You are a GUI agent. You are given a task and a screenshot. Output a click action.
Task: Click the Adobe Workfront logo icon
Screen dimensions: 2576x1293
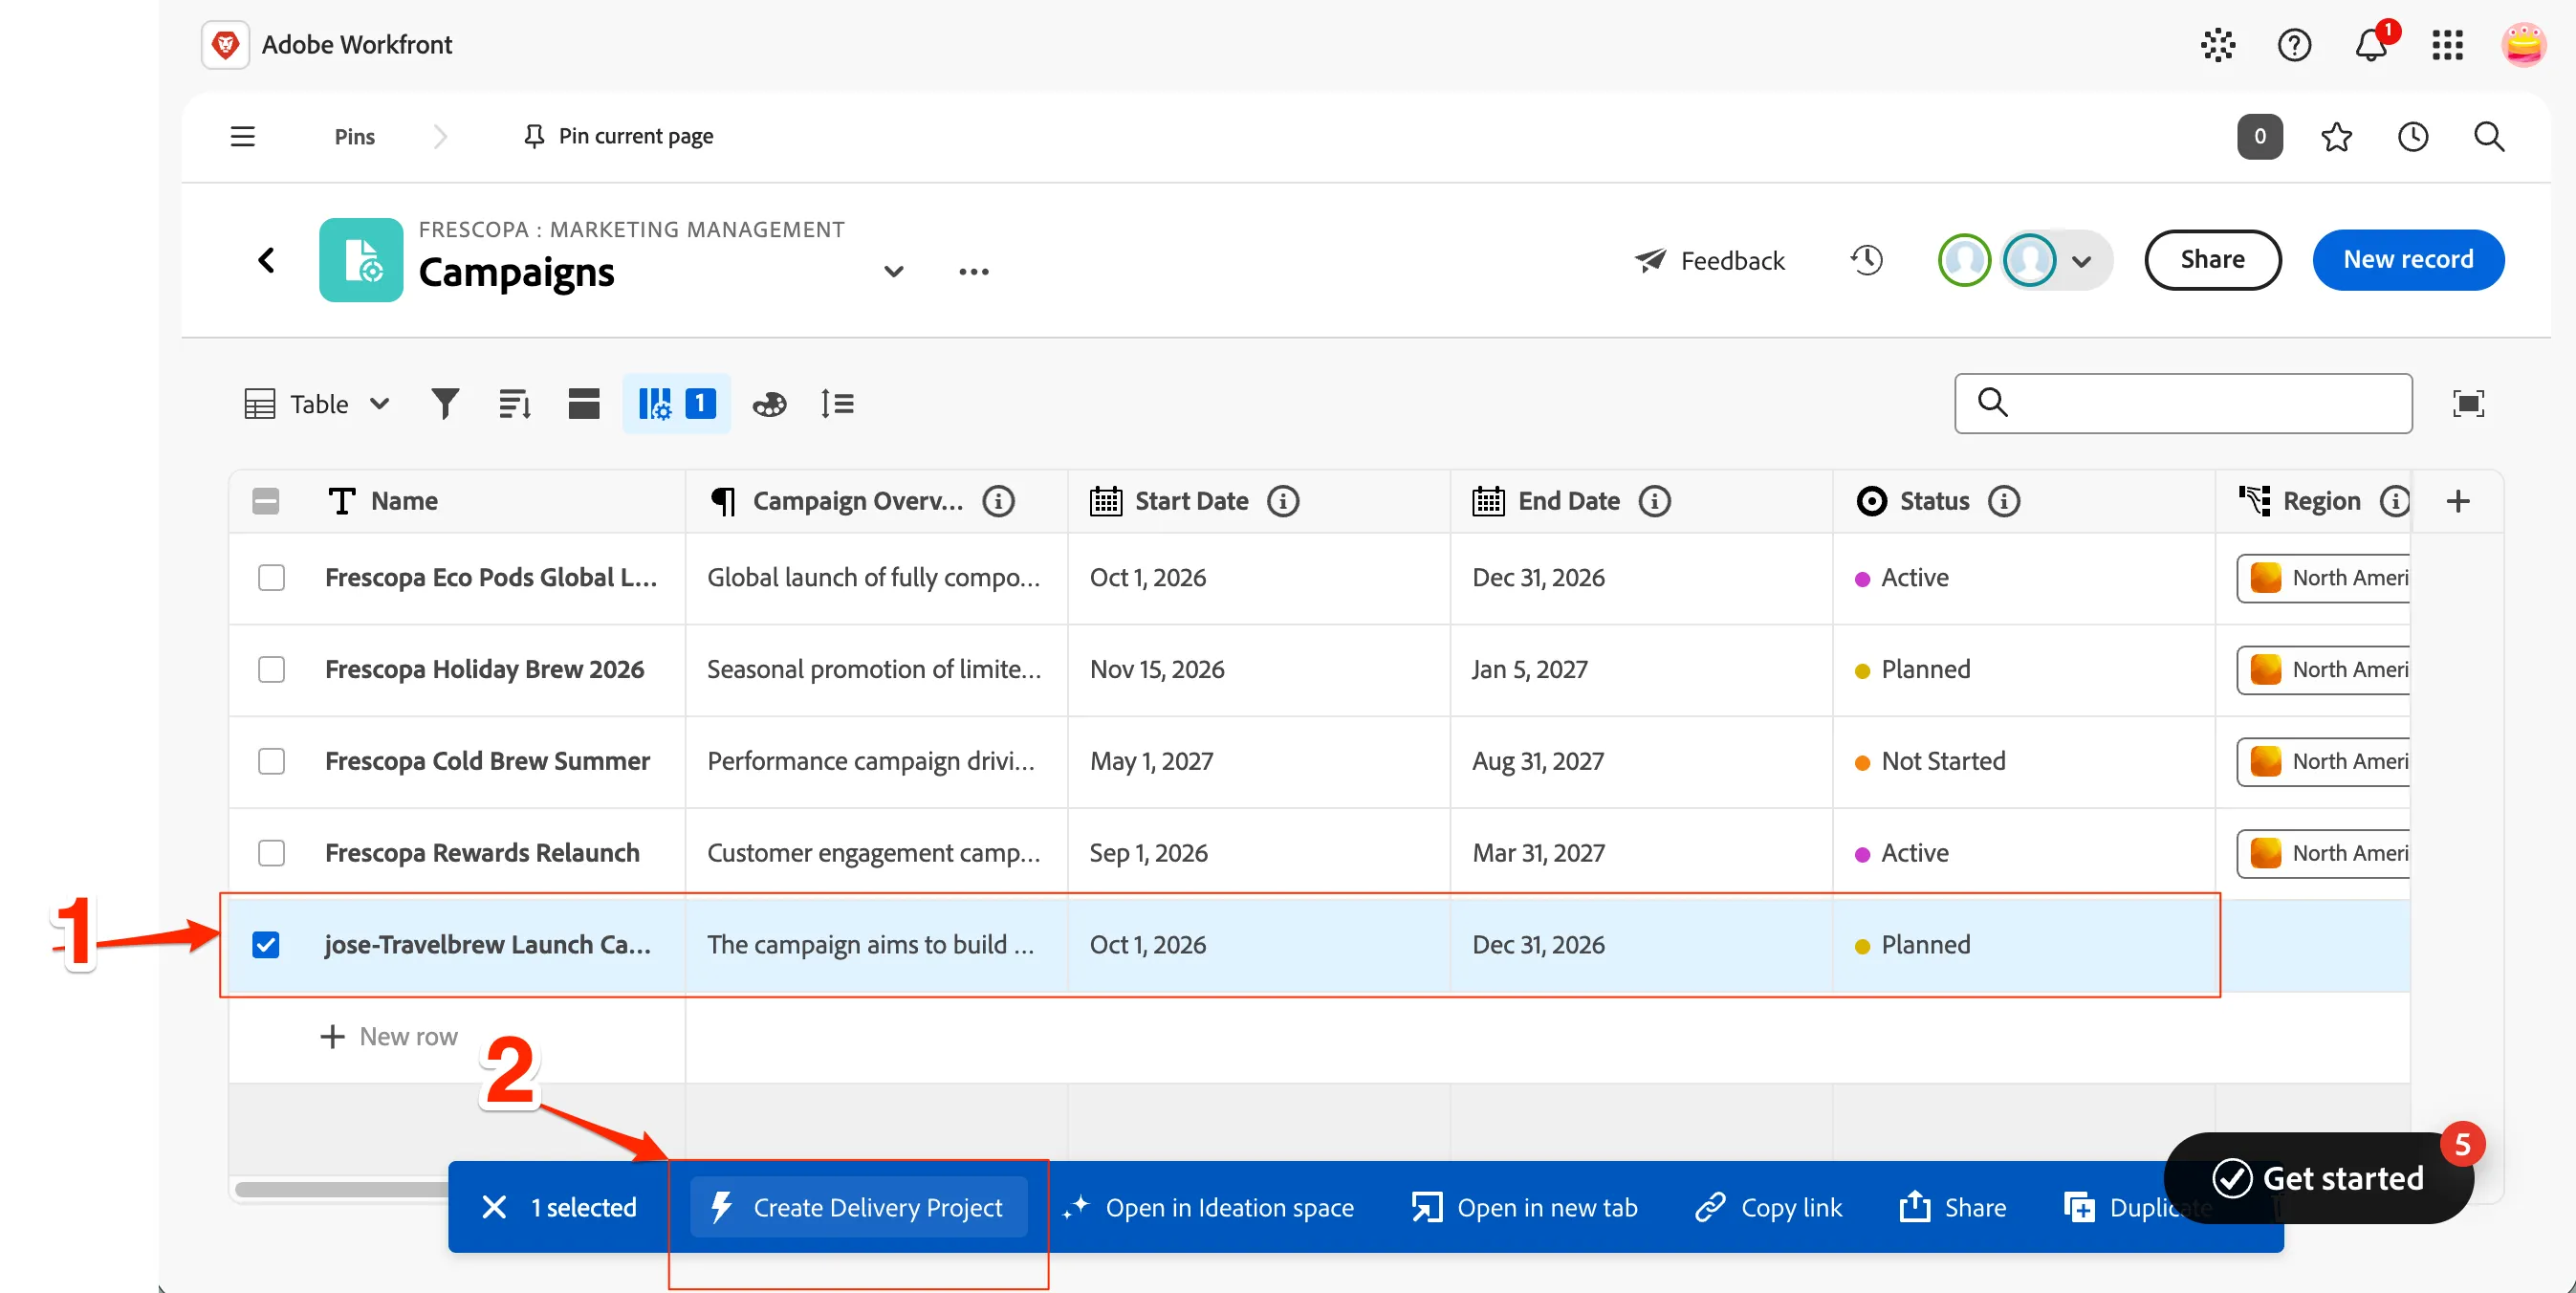[x=225, y=45]
